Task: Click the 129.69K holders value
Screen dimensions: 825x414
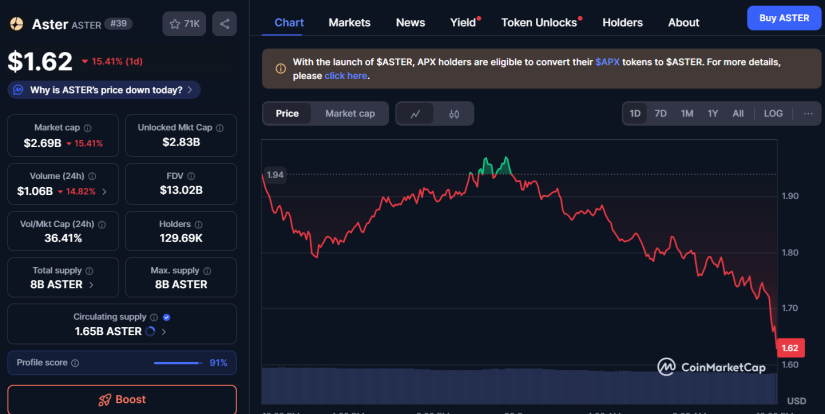Action: [181, 238]
